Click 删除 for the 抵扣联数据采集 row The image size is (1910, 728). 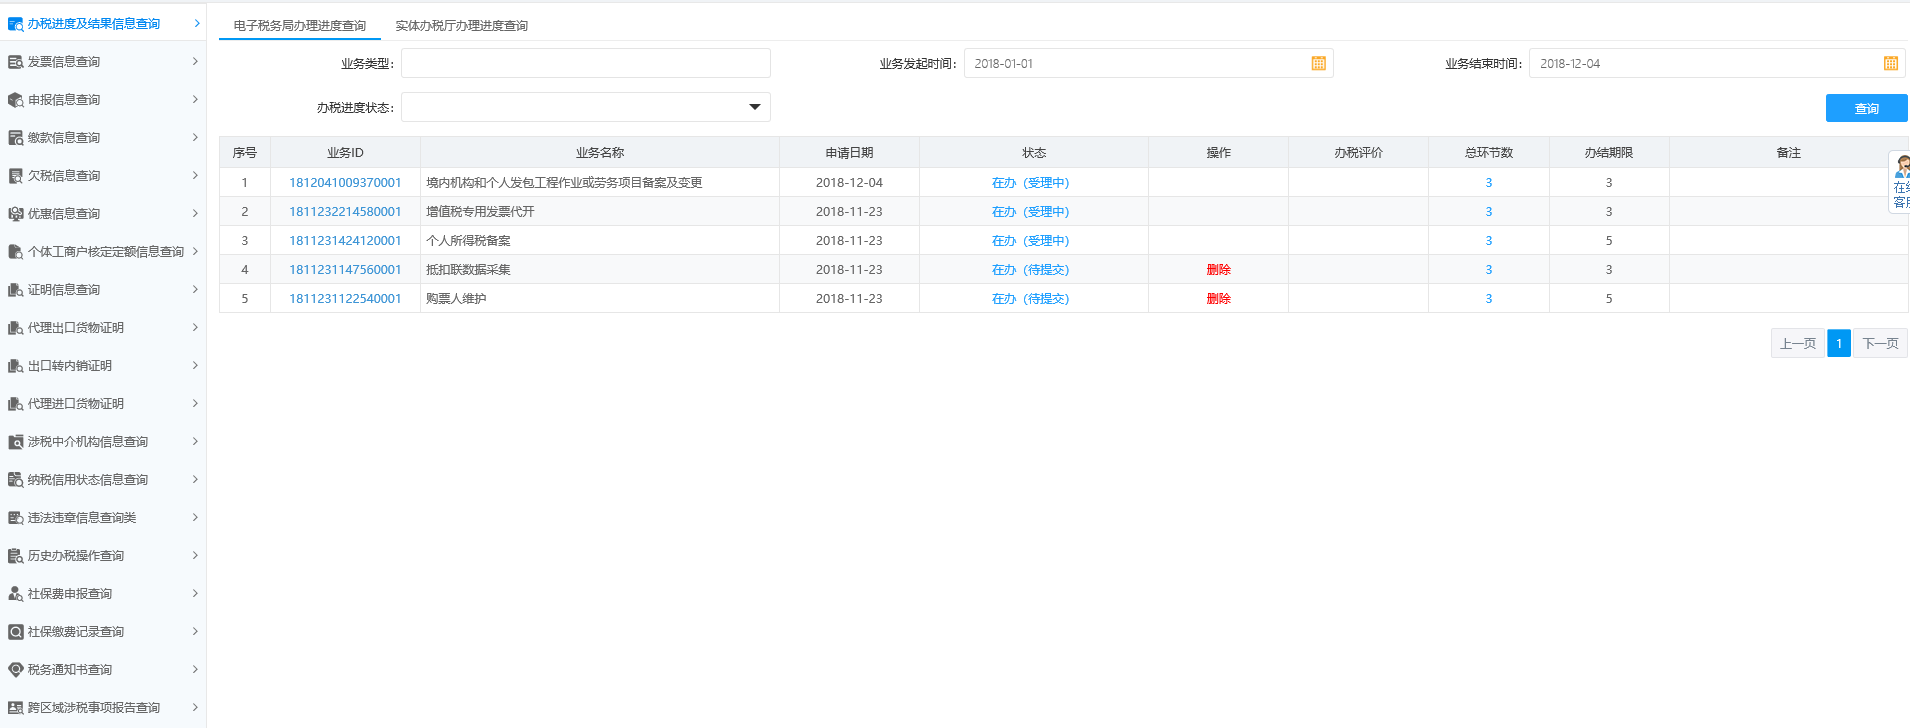click(x=1218, y=270)
